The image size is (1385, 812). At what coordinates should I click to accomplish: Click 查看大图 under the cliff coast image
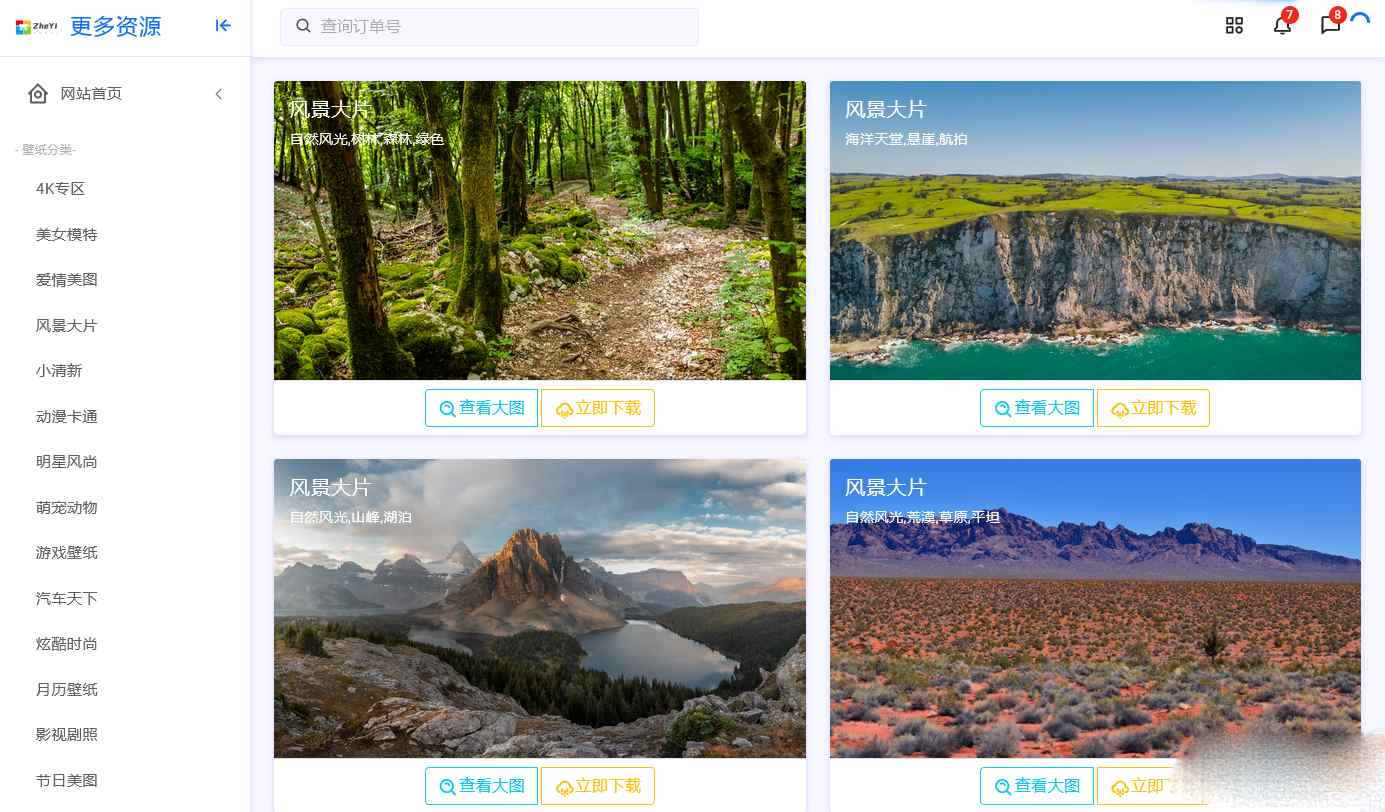click(x=1037, y=408)
